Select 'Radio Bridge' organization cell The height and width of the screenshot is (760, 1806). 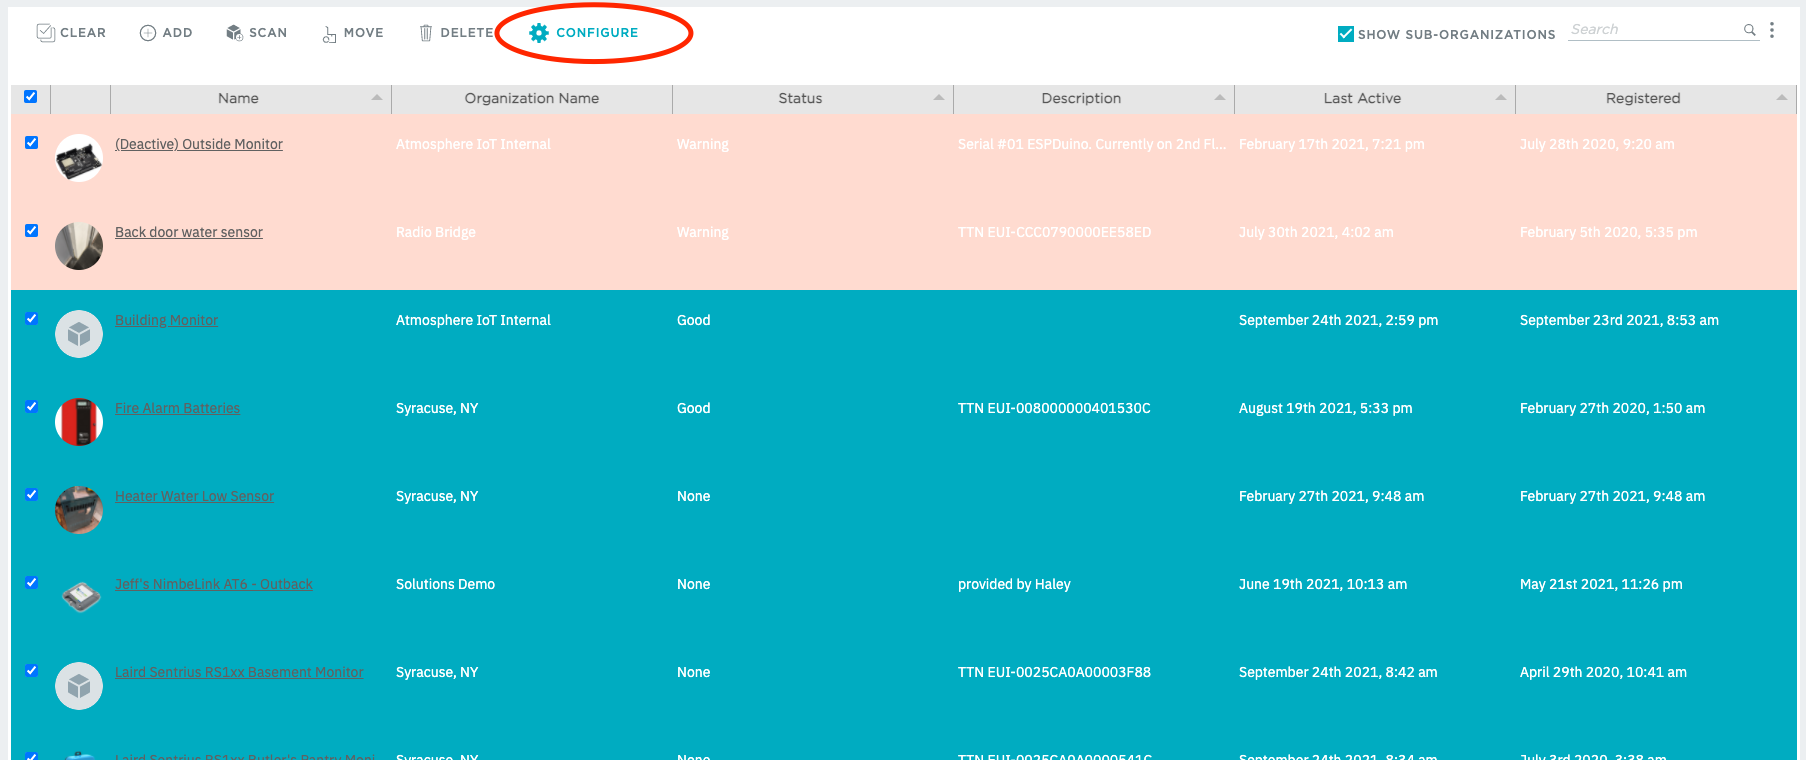tap(436, 232)
